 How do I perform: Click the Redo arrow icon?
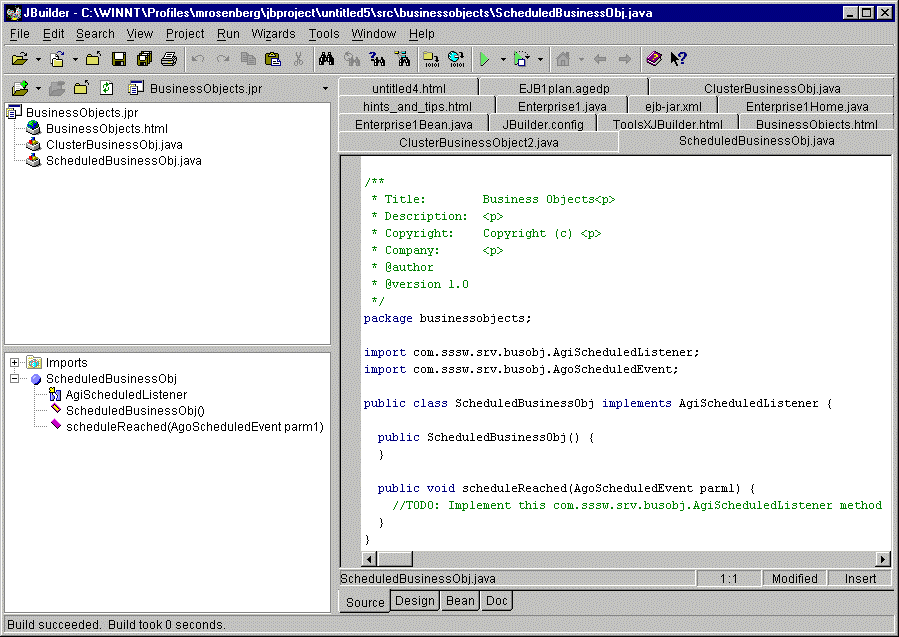223,59
